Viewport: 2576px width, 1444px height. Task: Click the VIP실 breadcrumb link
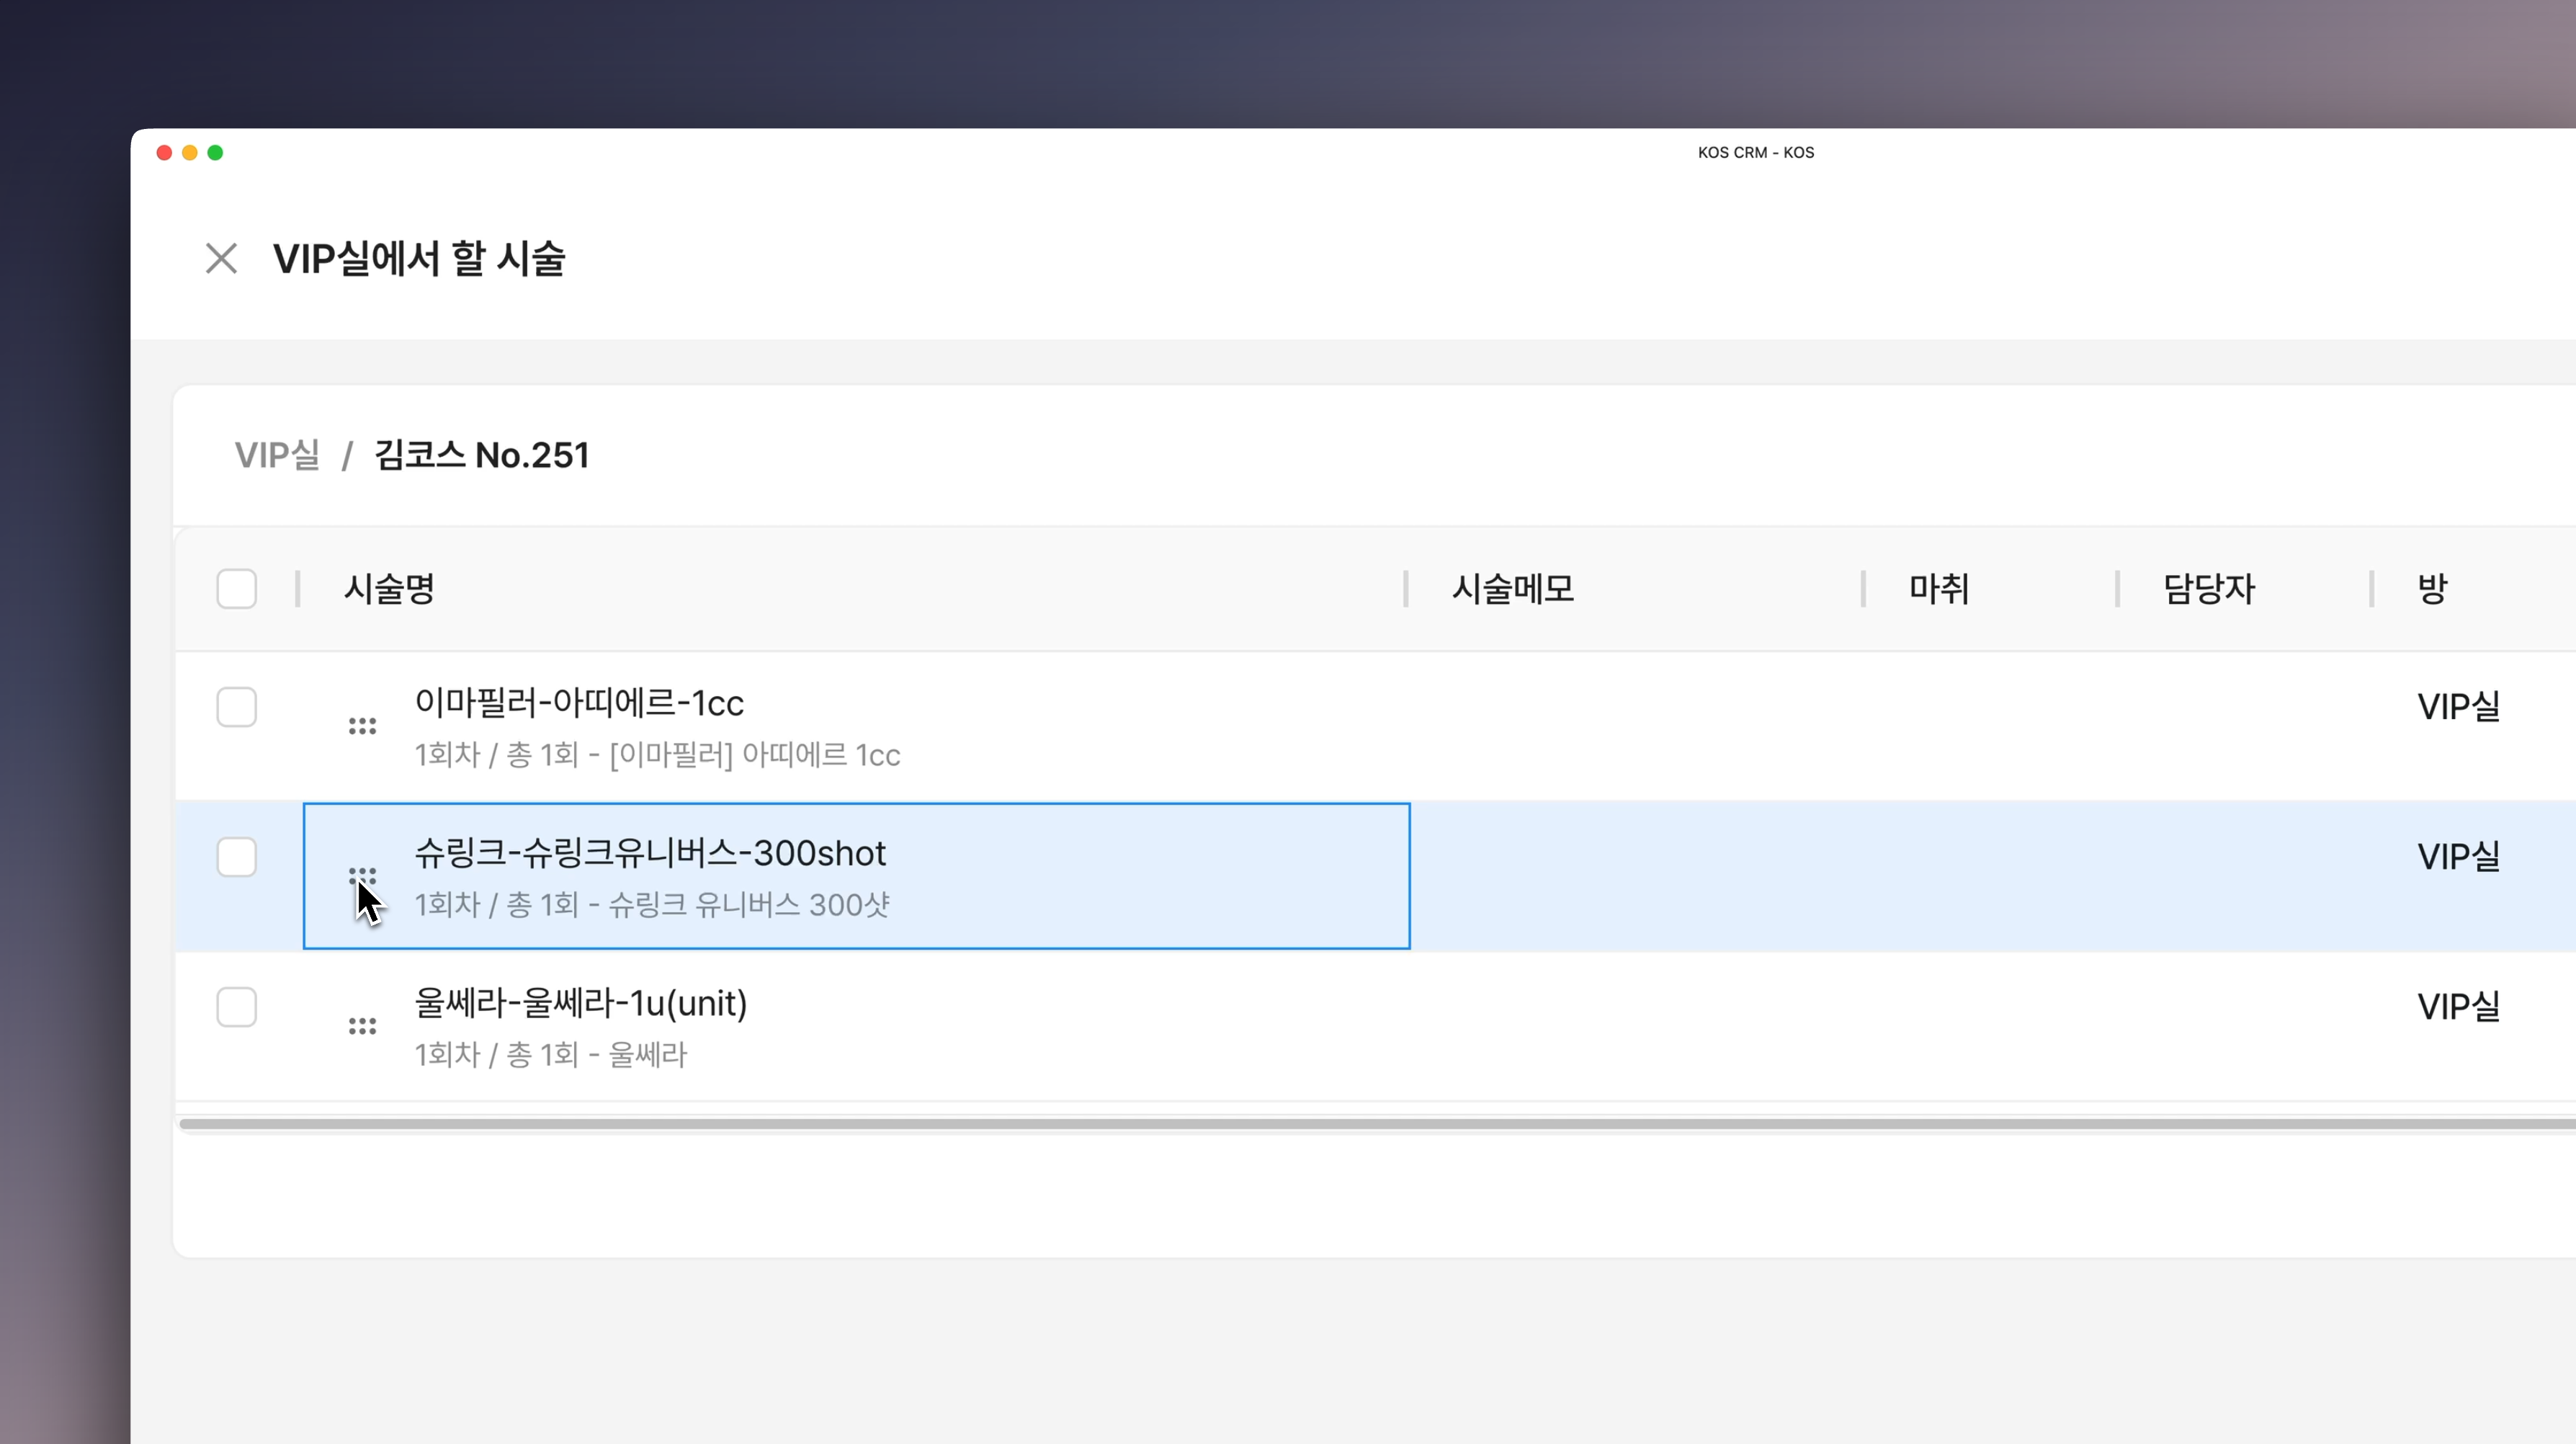pyautogui.click(x=277, y=455)
